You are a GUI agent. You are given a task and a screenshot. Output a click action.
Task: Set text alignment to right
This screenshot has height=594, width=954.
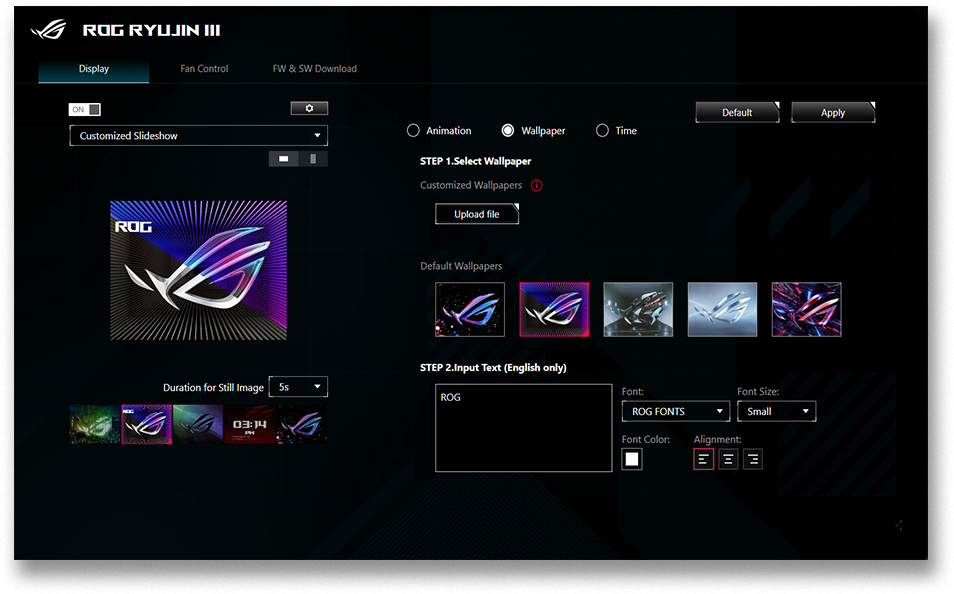point(753,459)
